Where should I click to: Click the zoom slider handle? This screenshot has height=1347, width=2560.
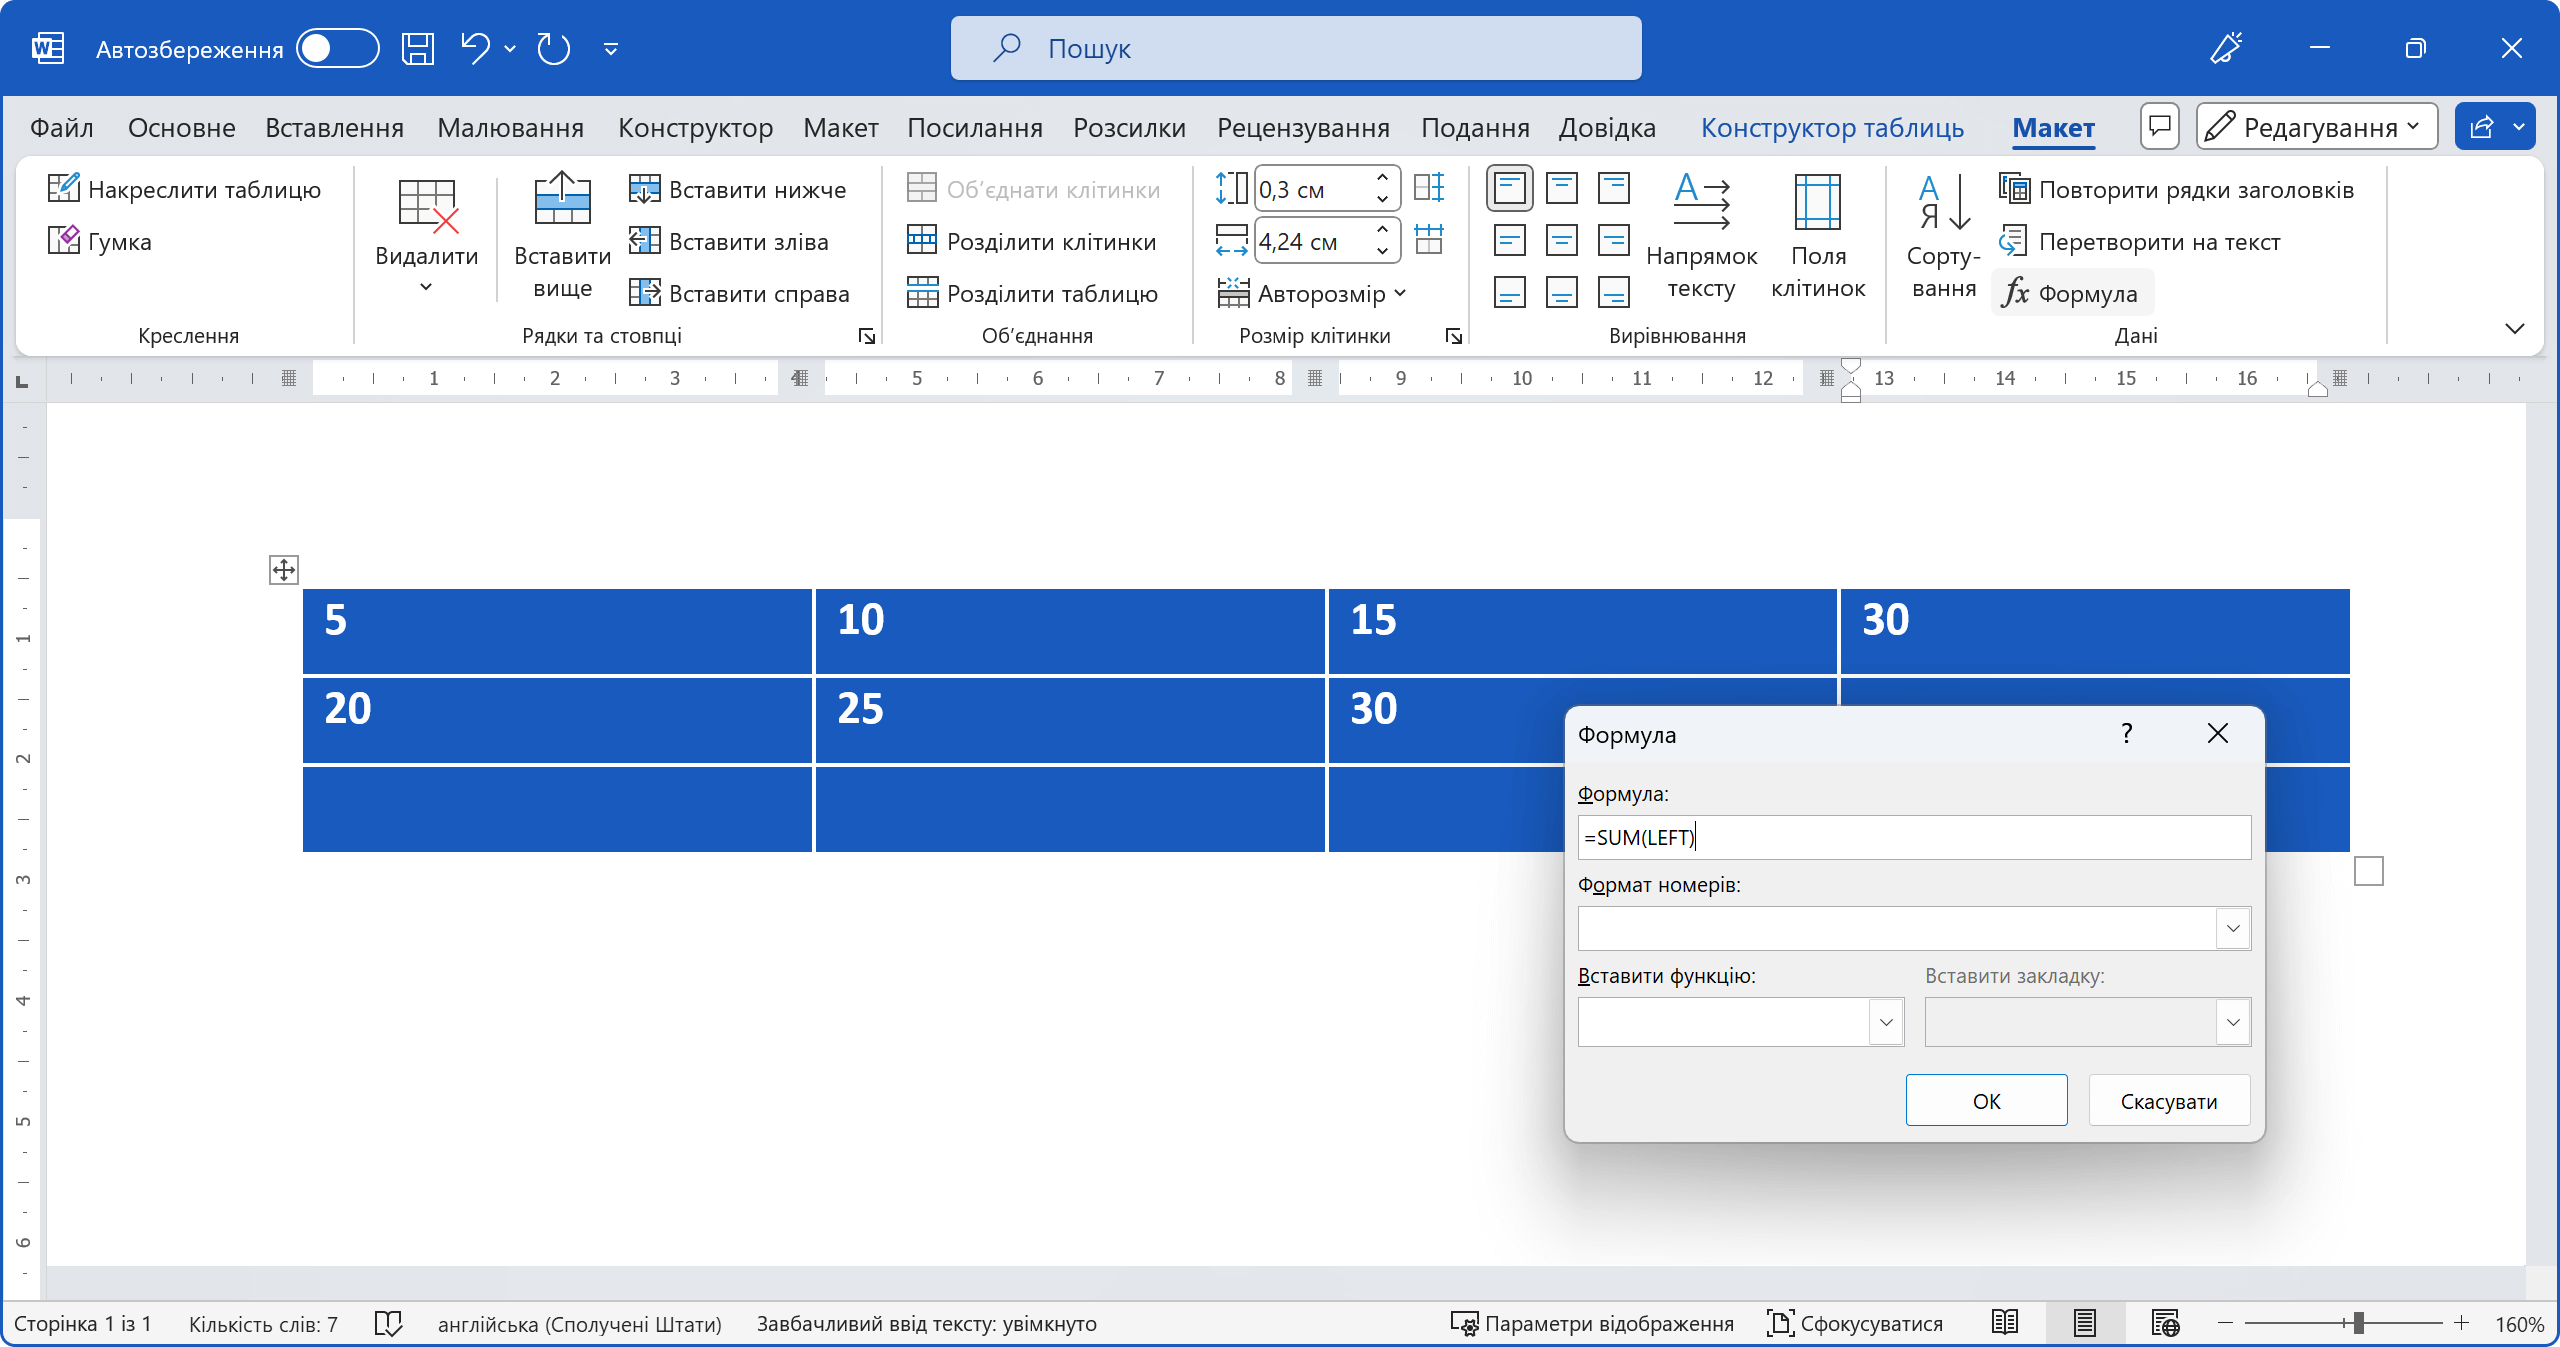click(x=2357, y=1323)
